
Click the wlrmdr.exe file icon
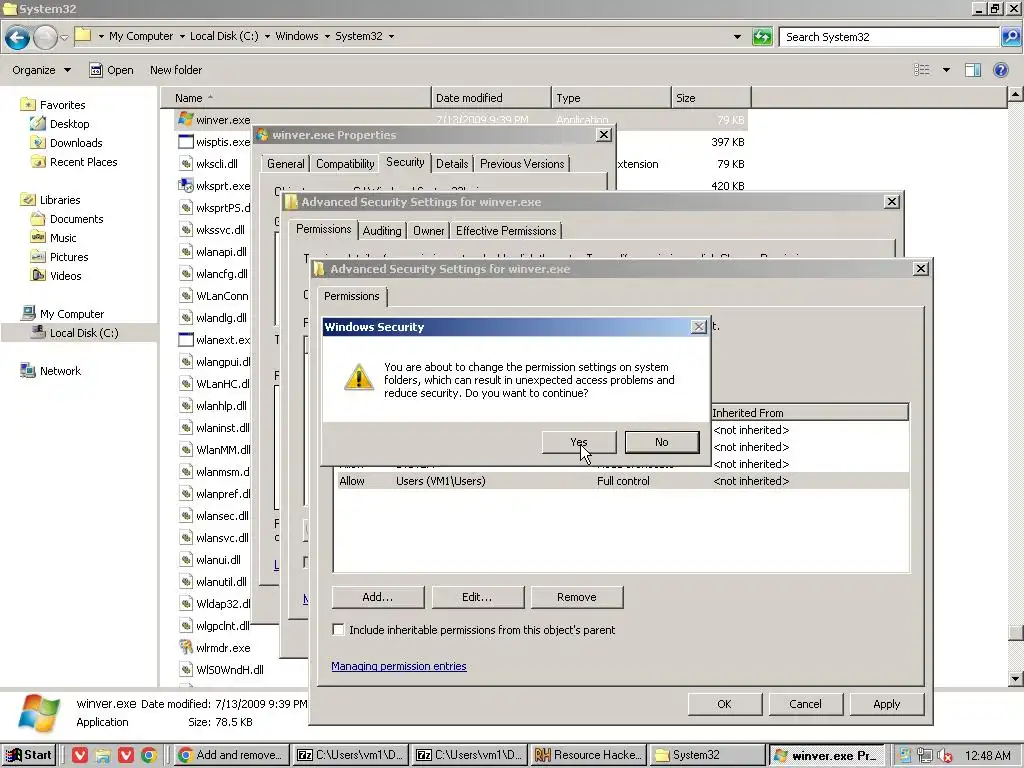(x=186, y=647)
